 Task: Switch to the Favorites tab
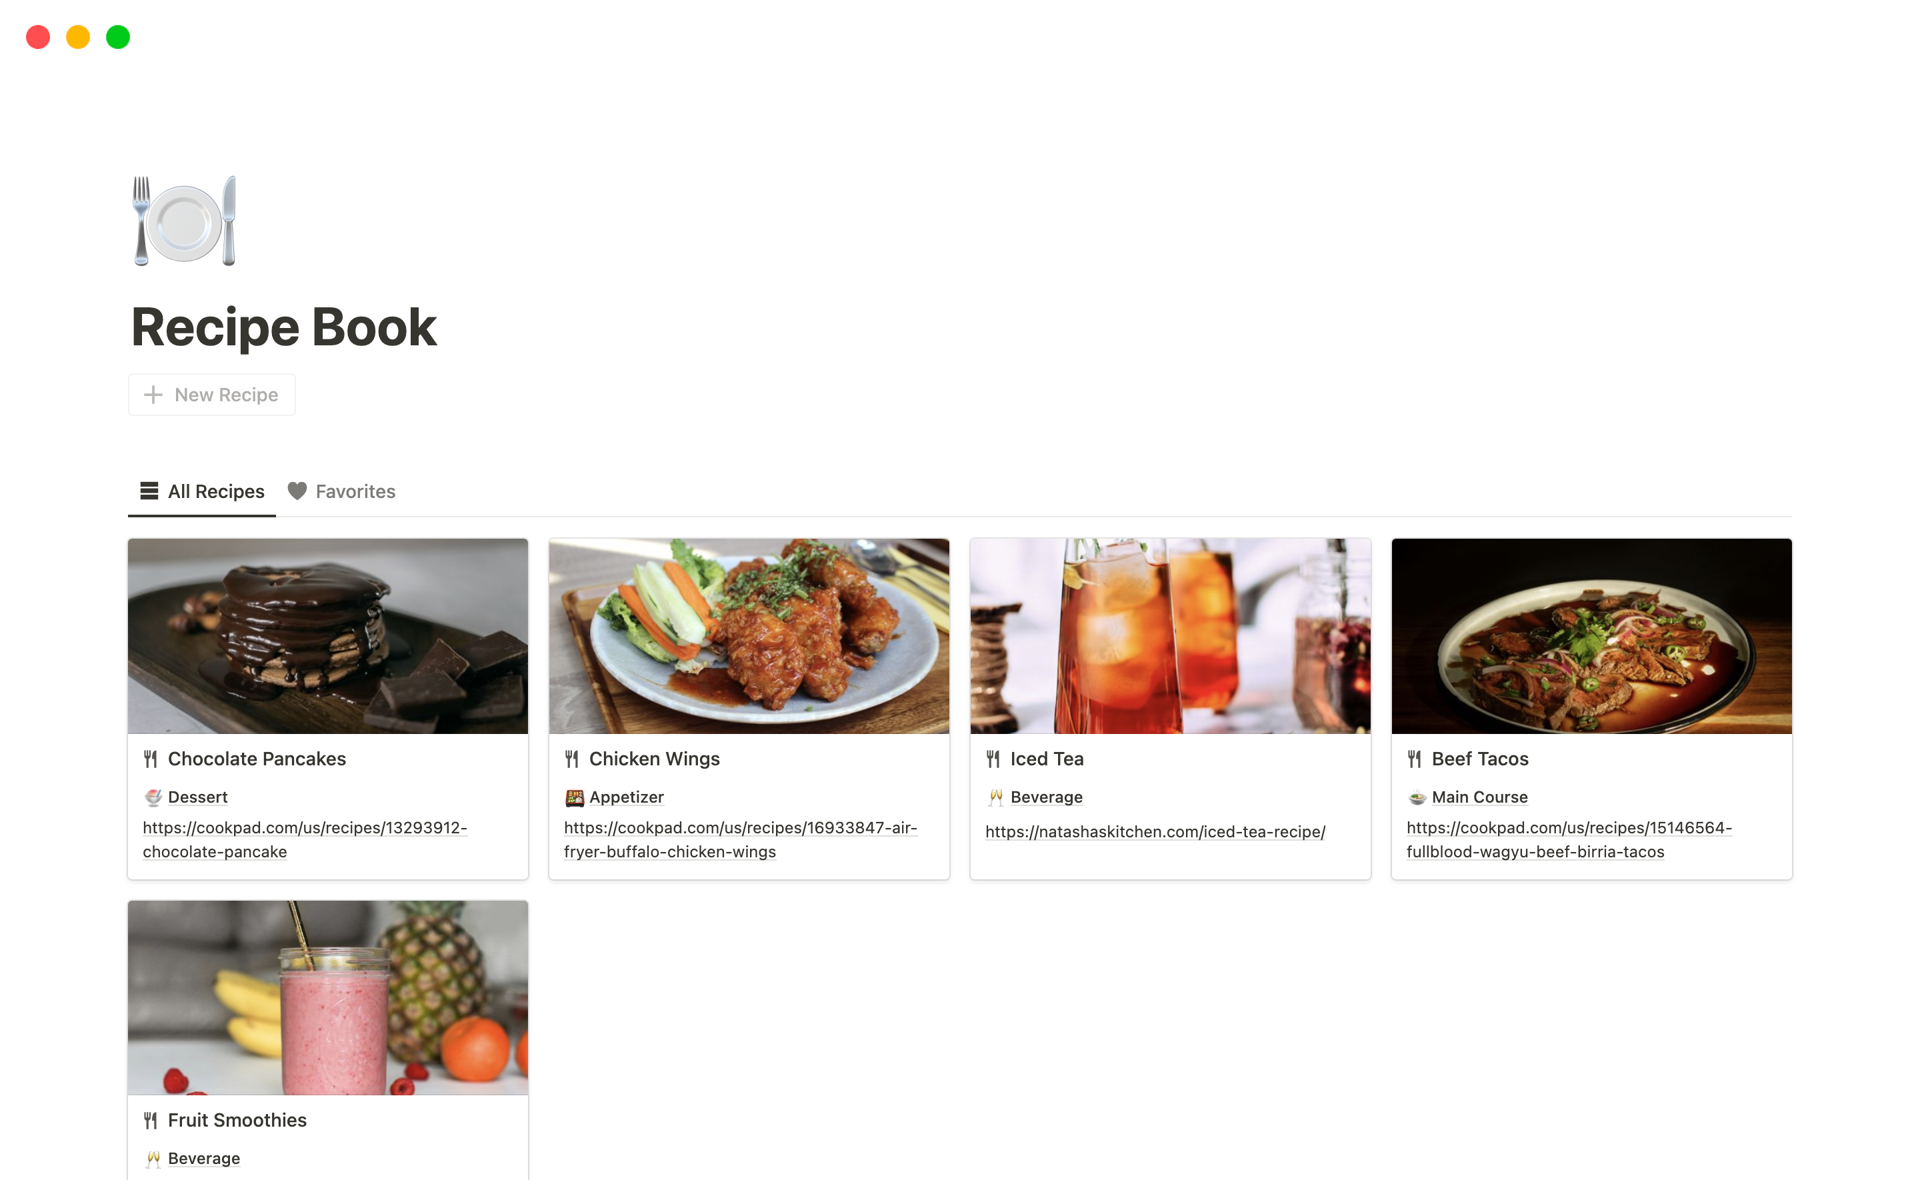point(341,491)
